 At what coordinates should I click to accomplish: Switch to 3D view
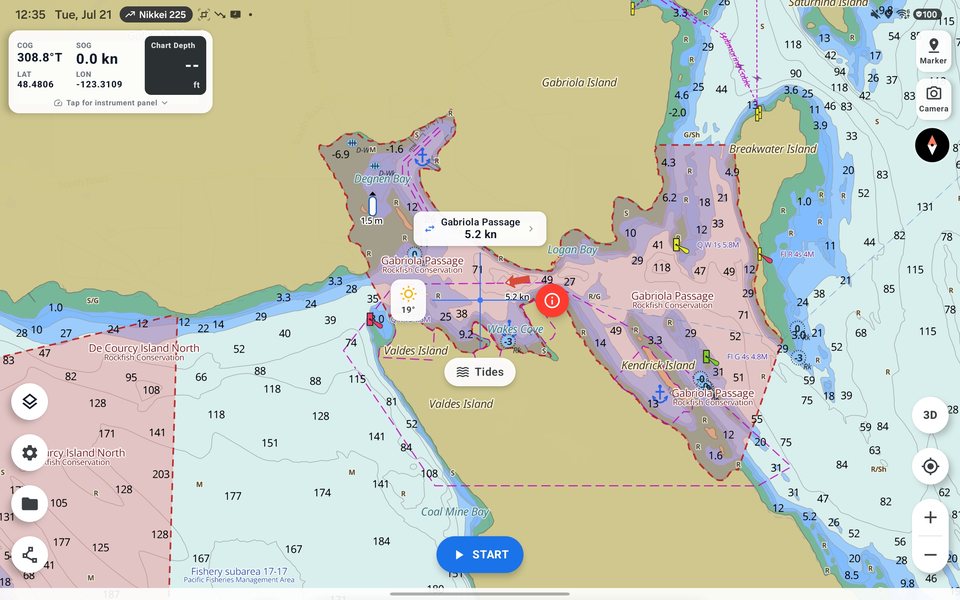tap(930, 414)
